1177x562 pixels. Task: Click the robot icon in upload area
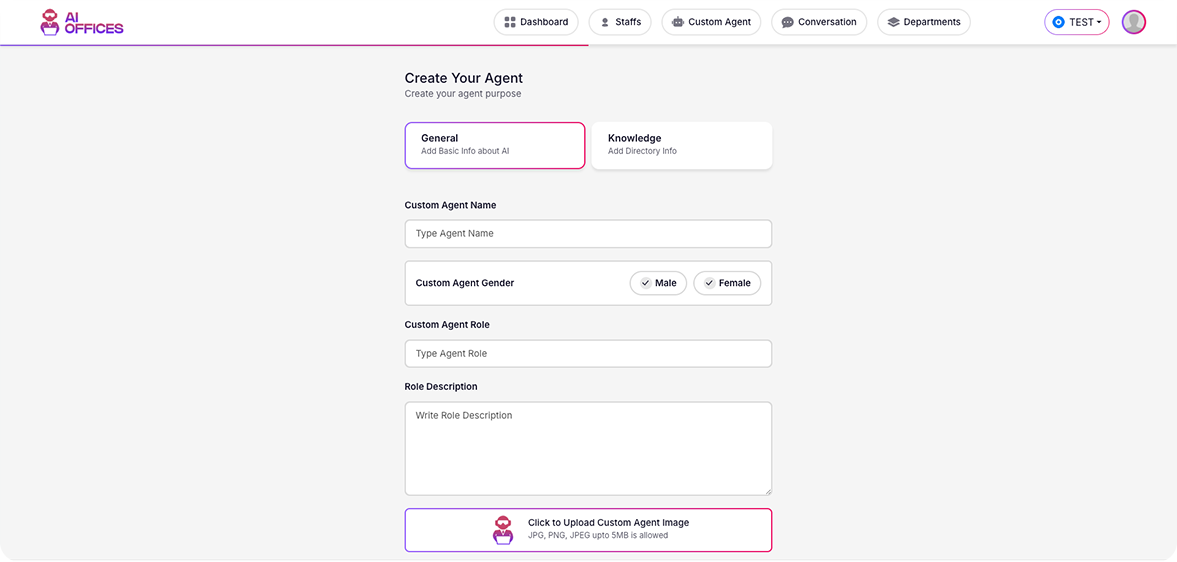[503, 530]
